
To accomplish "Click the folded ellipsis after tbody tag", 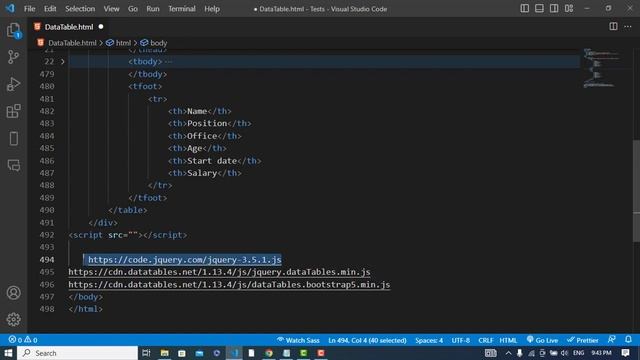I will [168, 62].
